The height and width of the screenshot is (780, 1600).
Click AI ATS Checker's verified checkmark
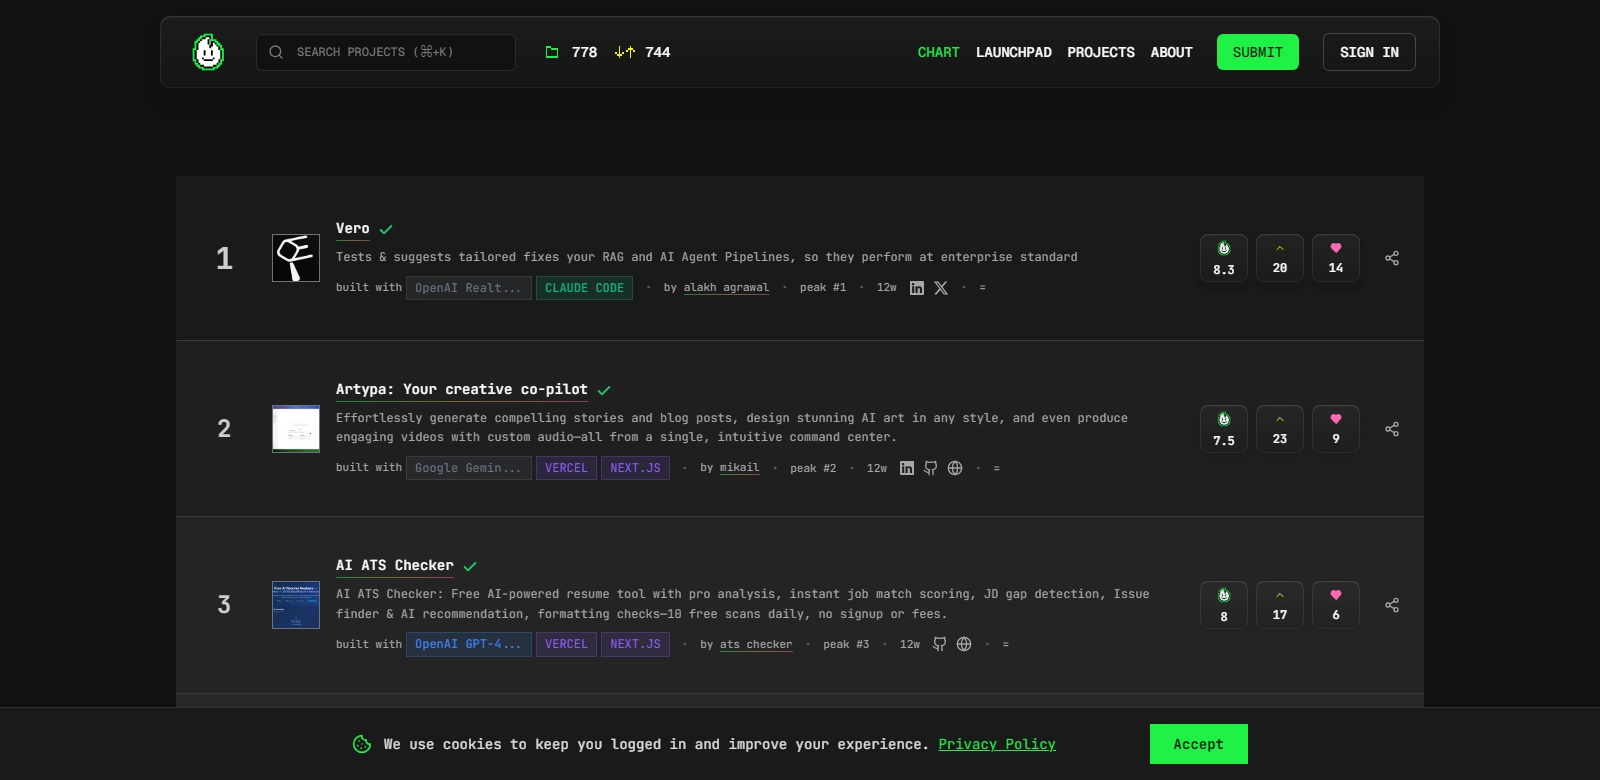tap(470, 567)
